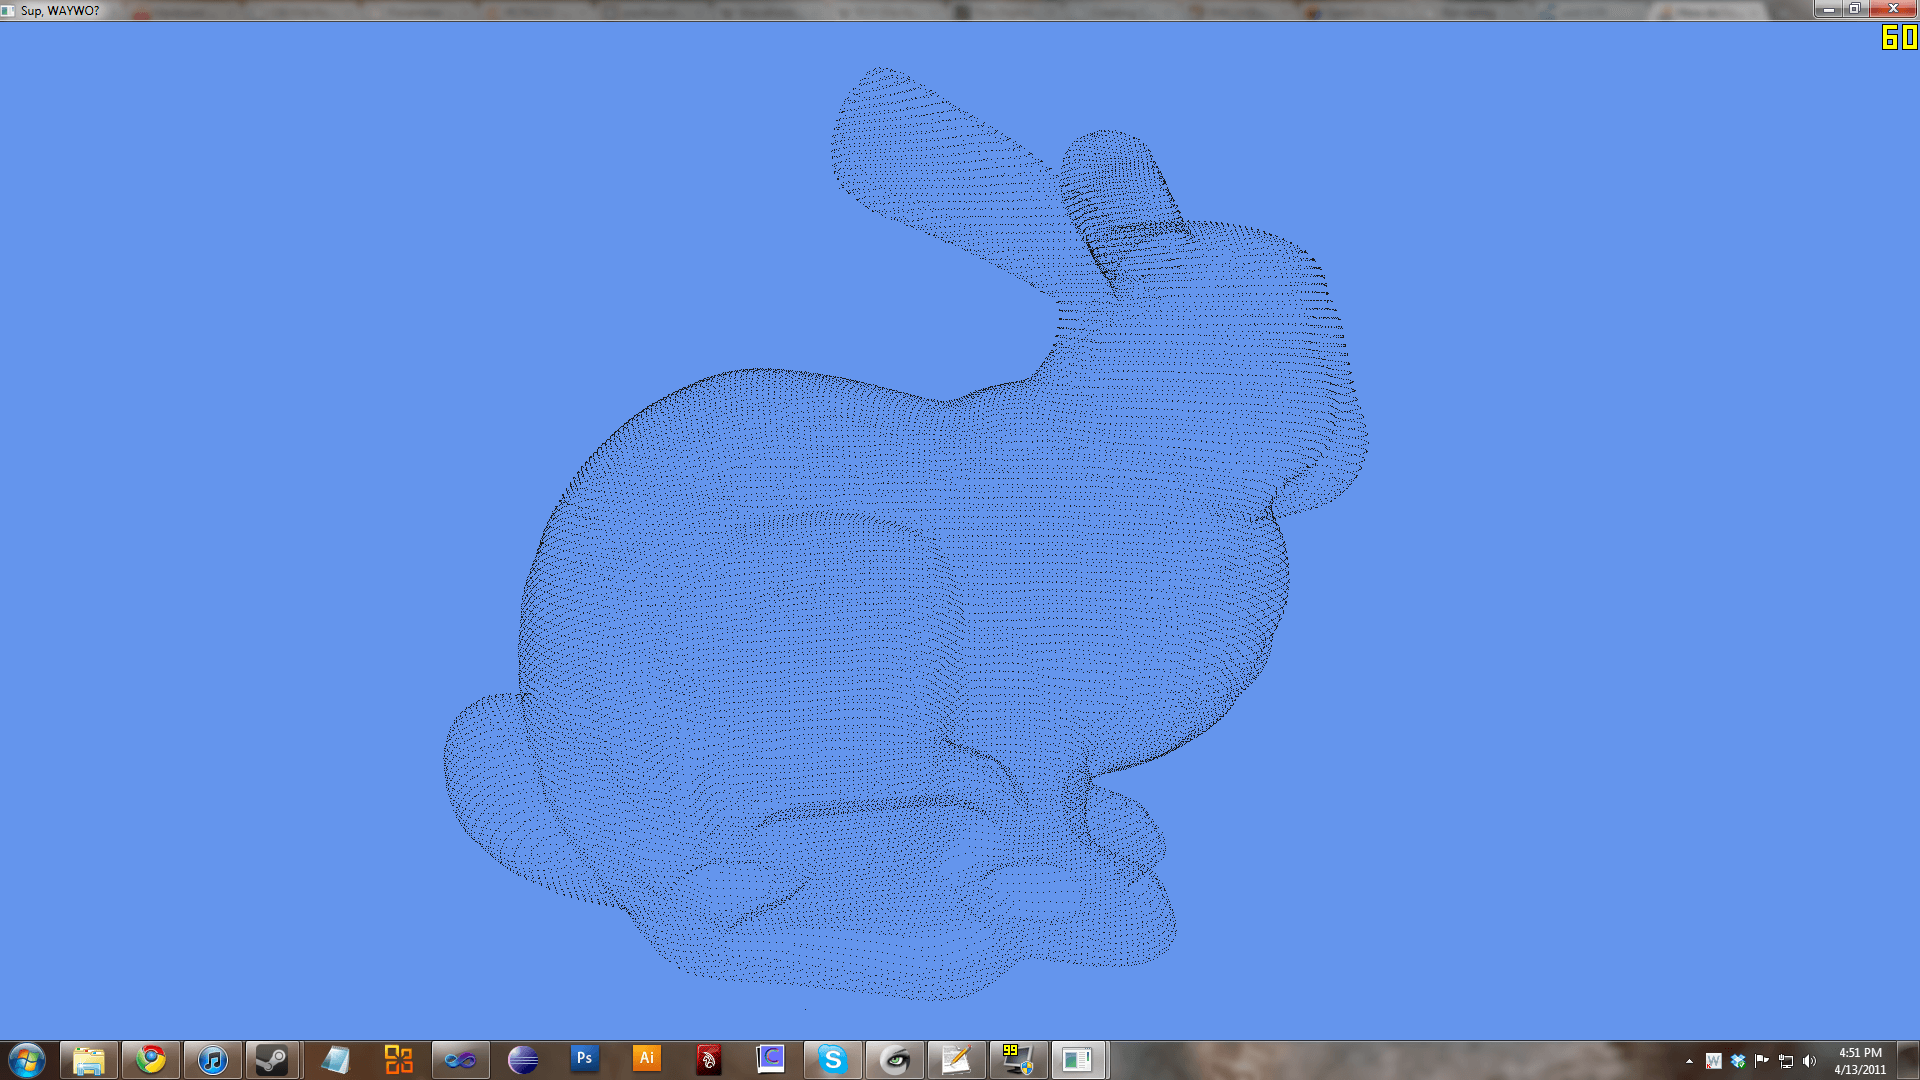The height and width of the screenshot is (1080, 1920).
Task: Restore down the Sup, WAYWO? window
Action: (x=1854, y=9)
